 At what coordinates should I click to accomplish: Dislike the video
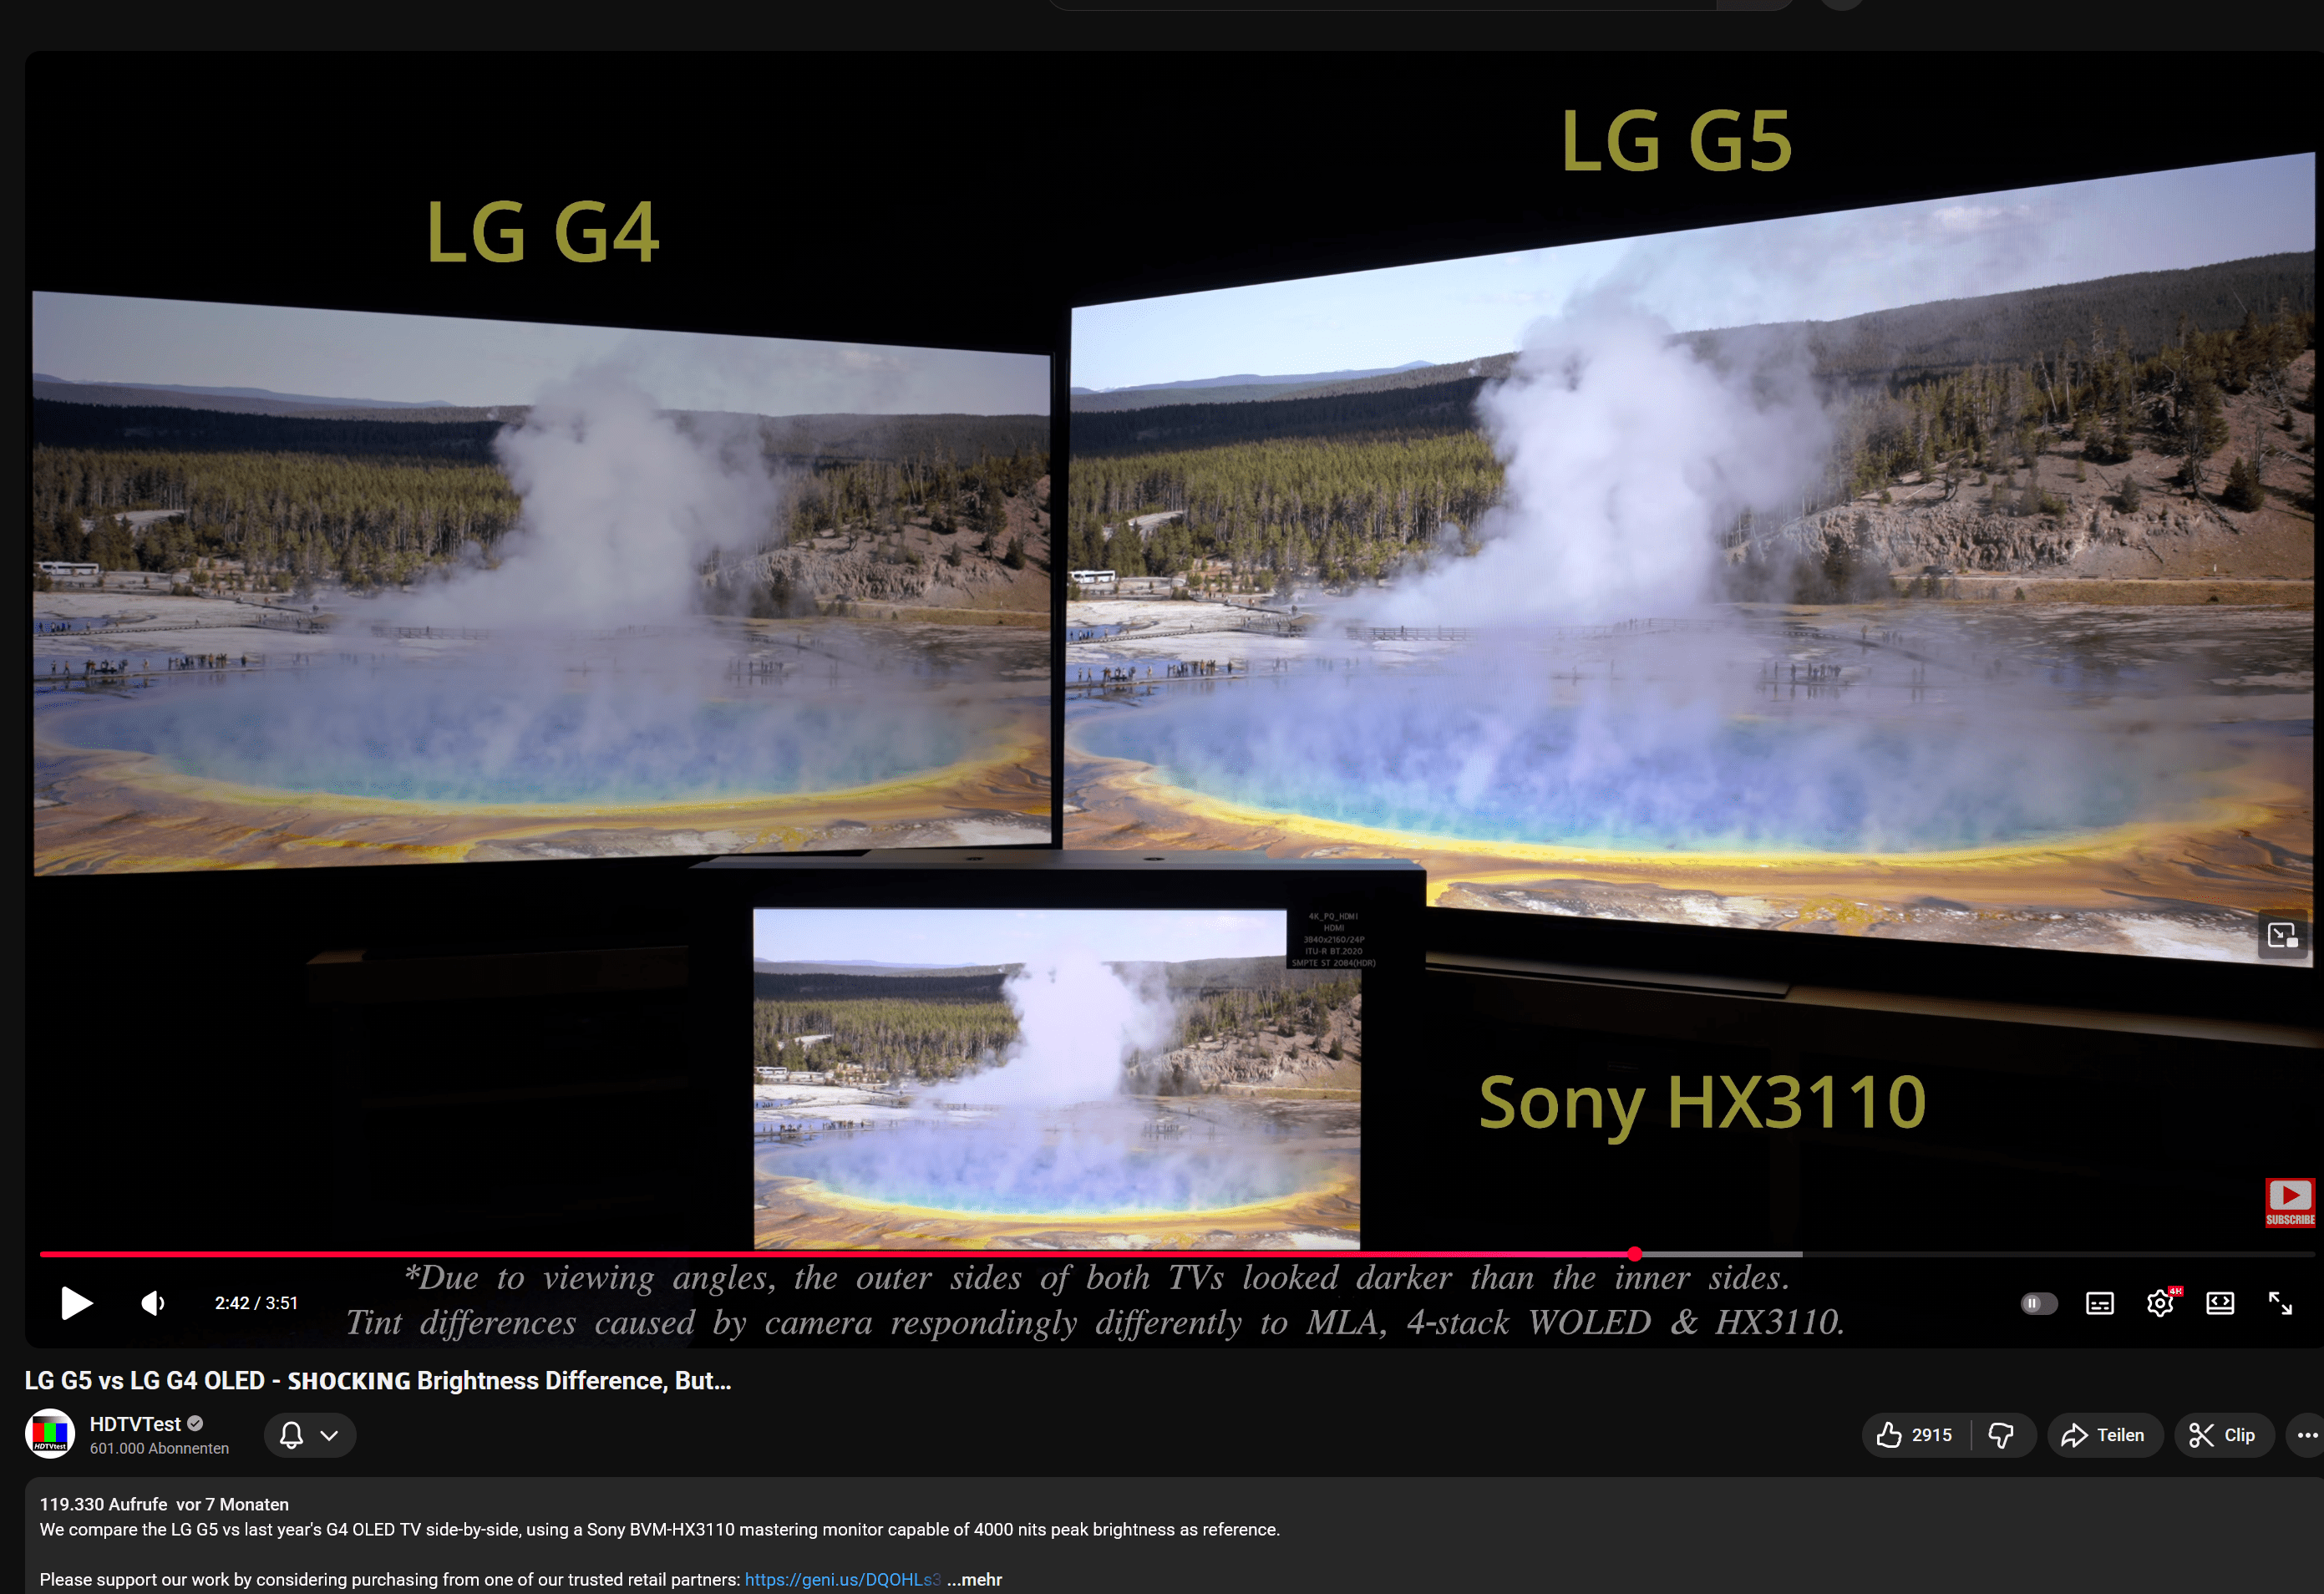click(2001, 1435)
